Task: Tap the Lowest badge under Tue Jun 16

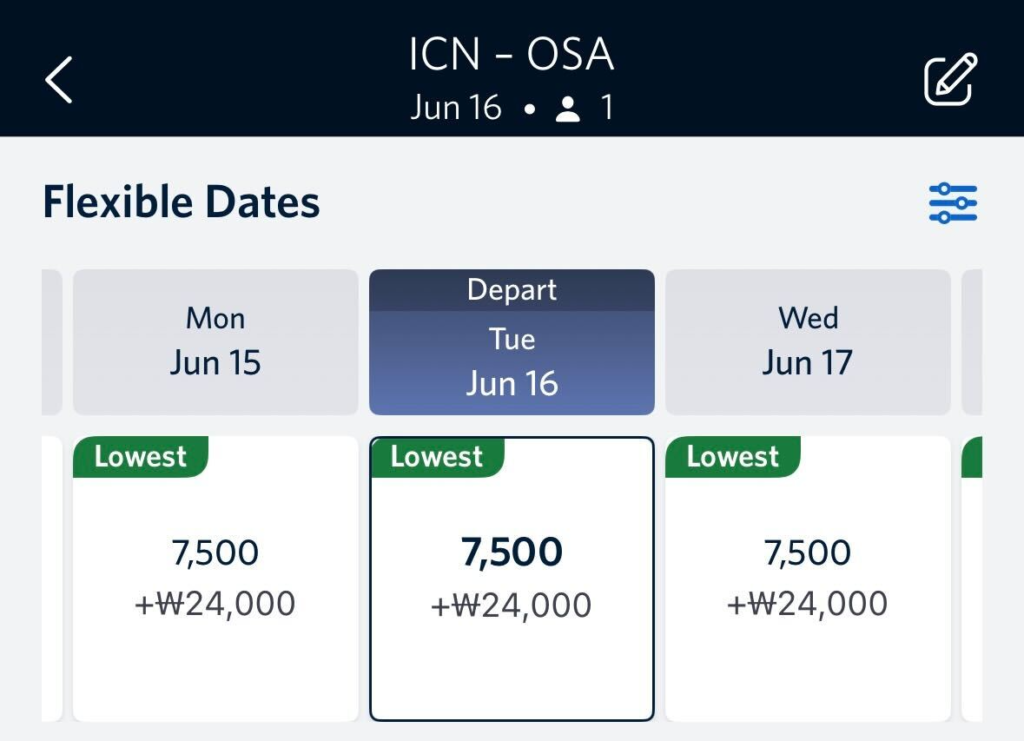Action: 436,457
